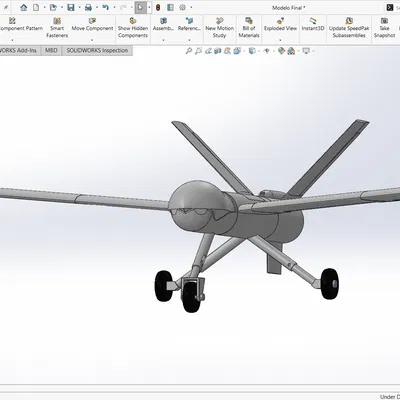Click the Section View icon
Viewport: 400px width, 400px height.
click(x=218, y=51)
